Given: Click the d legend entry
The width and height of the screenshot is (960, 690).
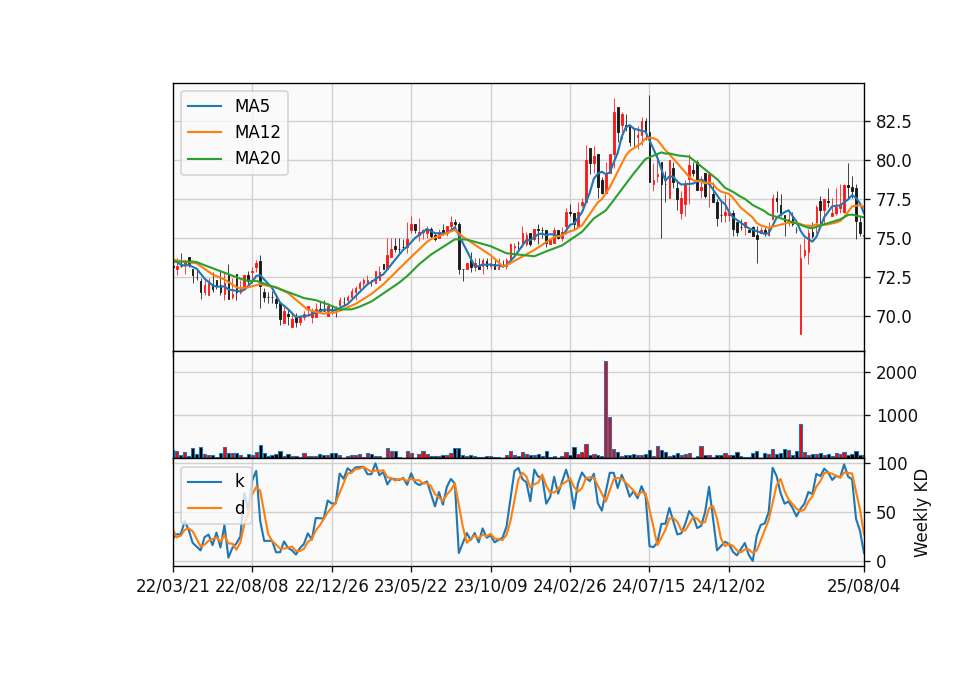Looking at the screenshot, I should [x=217, y=508].
